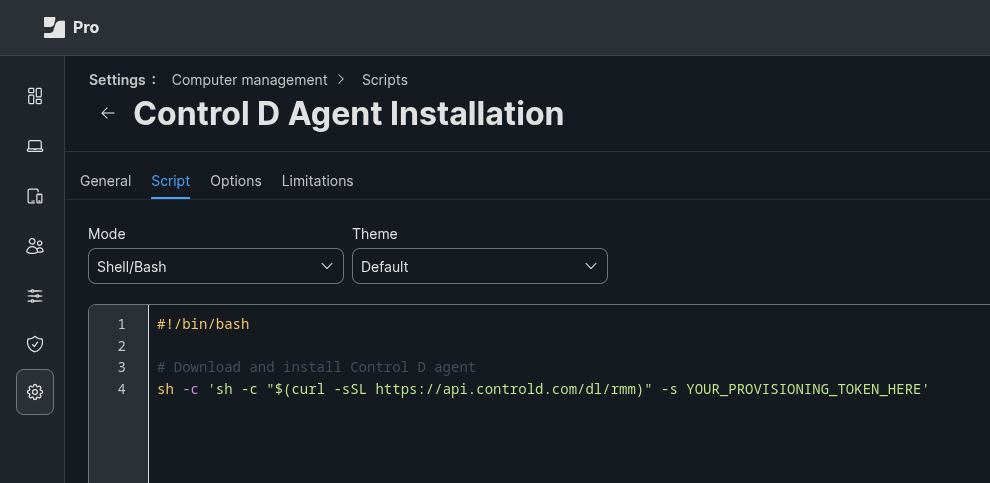The image size is (990, 483).
Task: Click the empty area of code editor
Action: (568, 442)
